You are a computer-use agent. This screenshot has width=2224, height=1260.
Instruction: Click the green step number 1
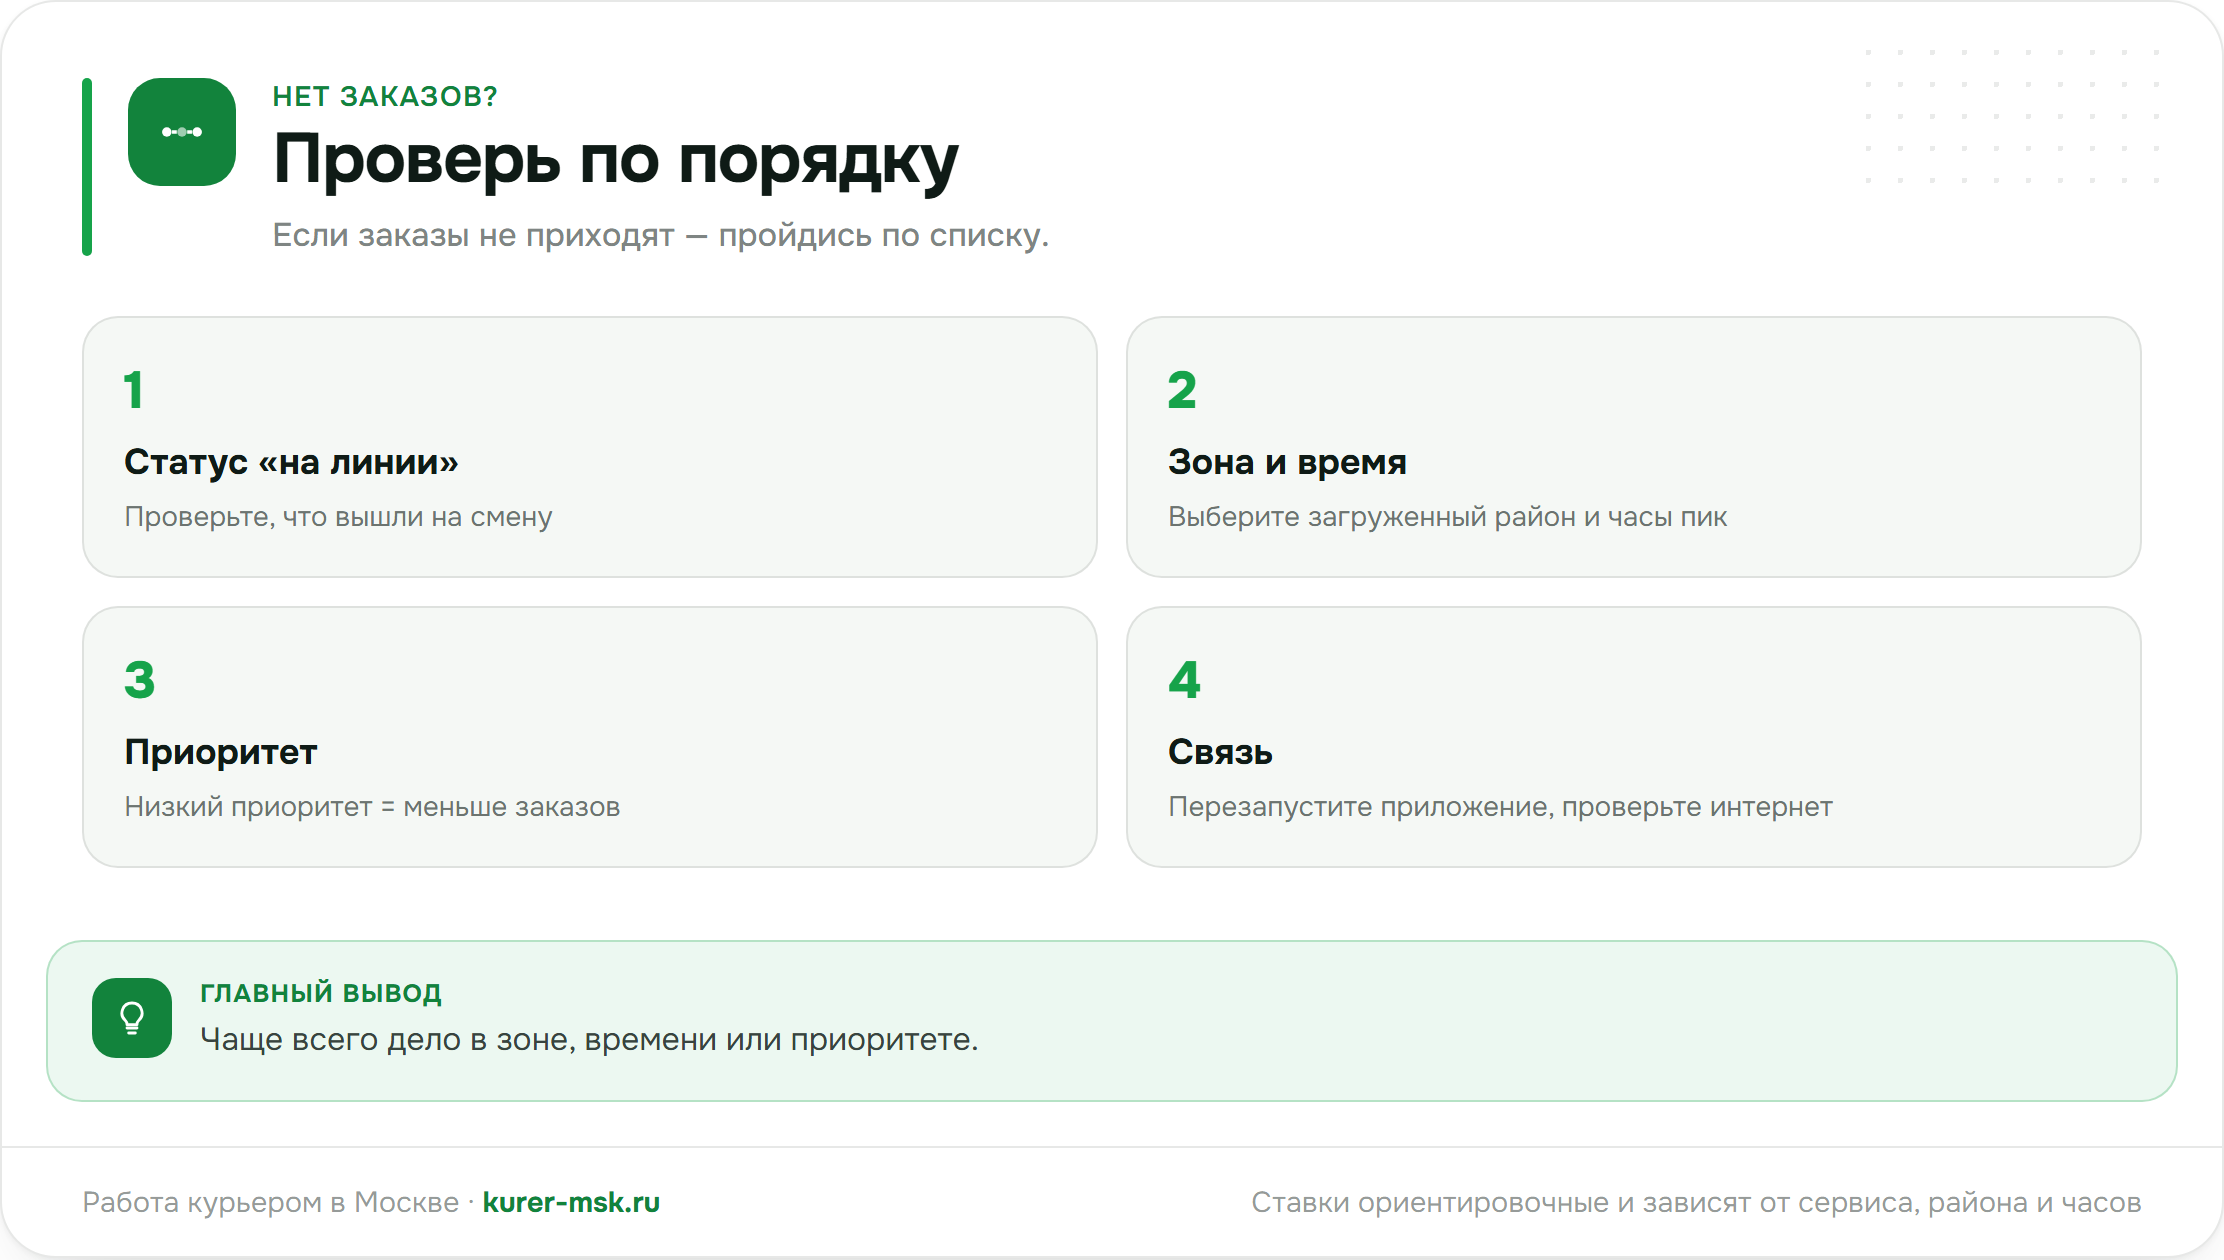coord(134,390)
